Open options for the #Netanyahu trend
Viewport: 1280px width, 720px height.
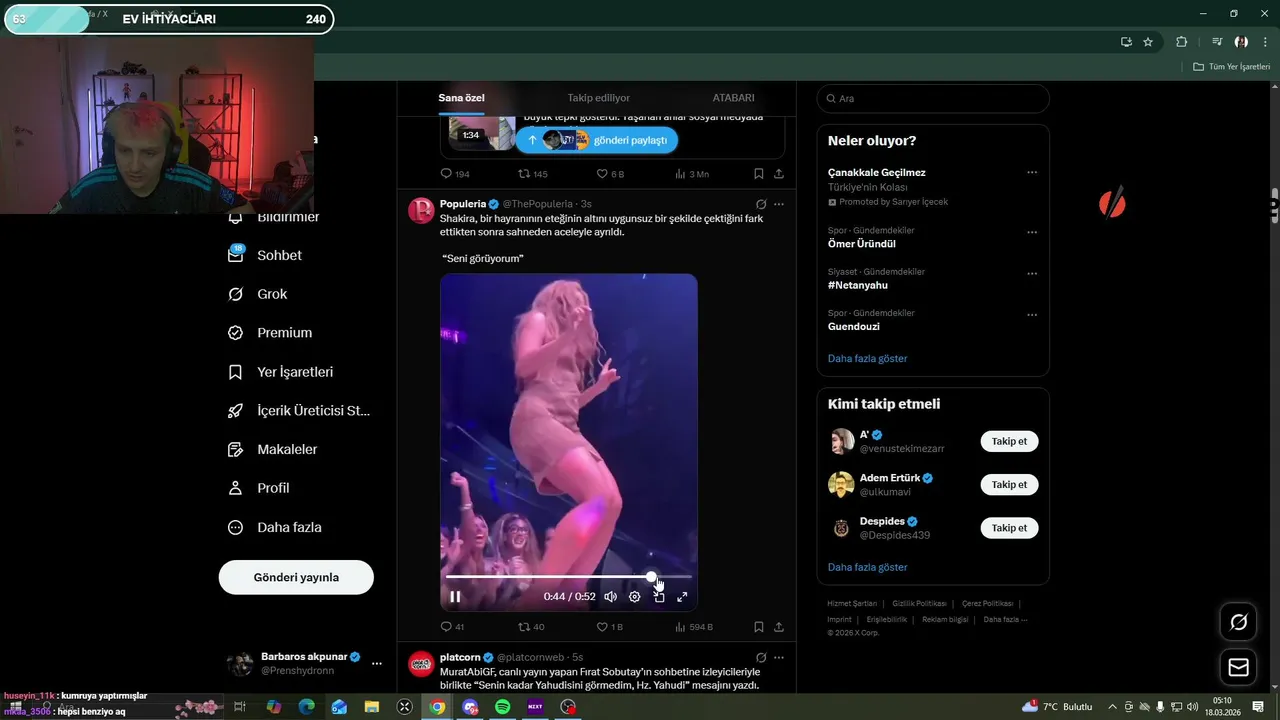coord(1032,273)
